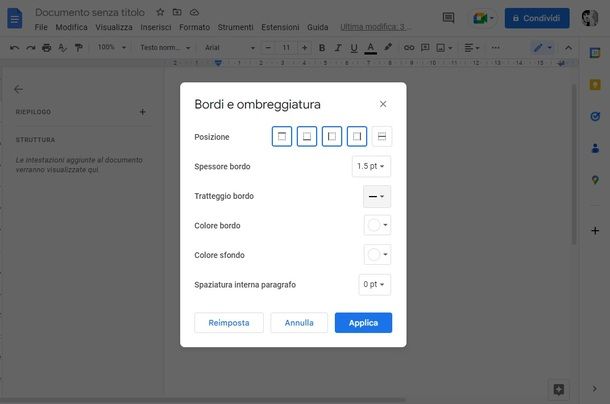Open the comment history icon
The width and height of the screenshot is (610, 404).
coord(448,18)
